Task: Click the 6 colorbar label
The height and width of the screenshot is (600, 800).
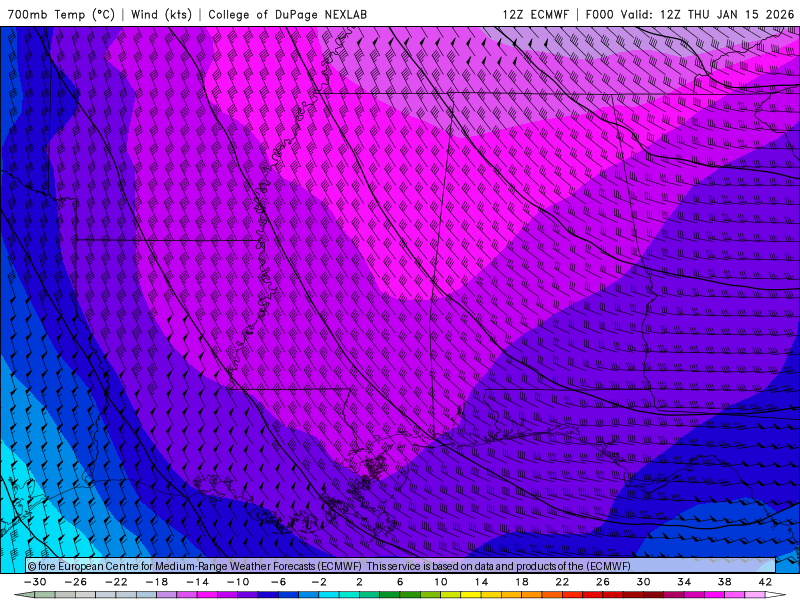Action: pos(400,582)
